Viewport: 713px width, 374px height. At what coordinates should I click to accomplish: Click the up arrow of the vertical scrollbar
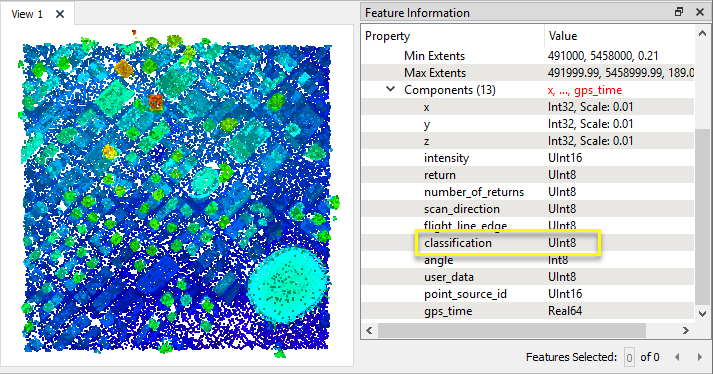coord(702,34)
